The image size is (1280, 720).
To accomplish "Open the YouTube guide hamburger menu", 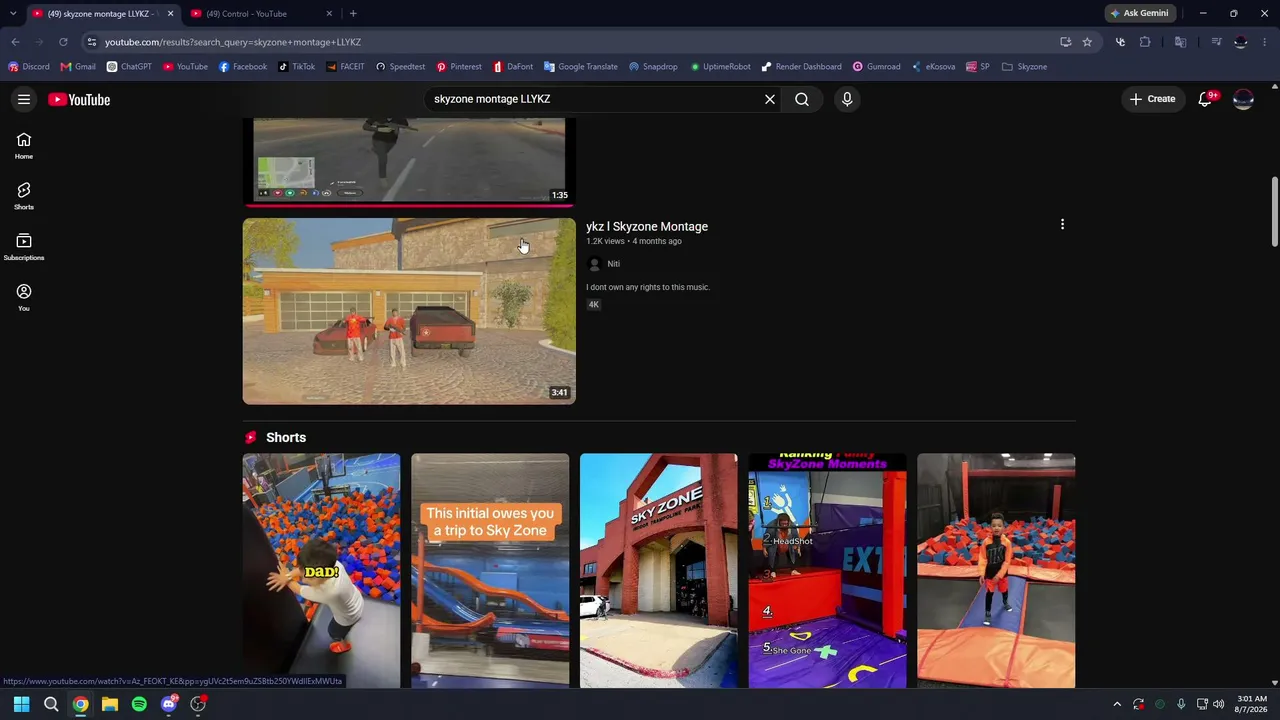I will coord(24,99).
